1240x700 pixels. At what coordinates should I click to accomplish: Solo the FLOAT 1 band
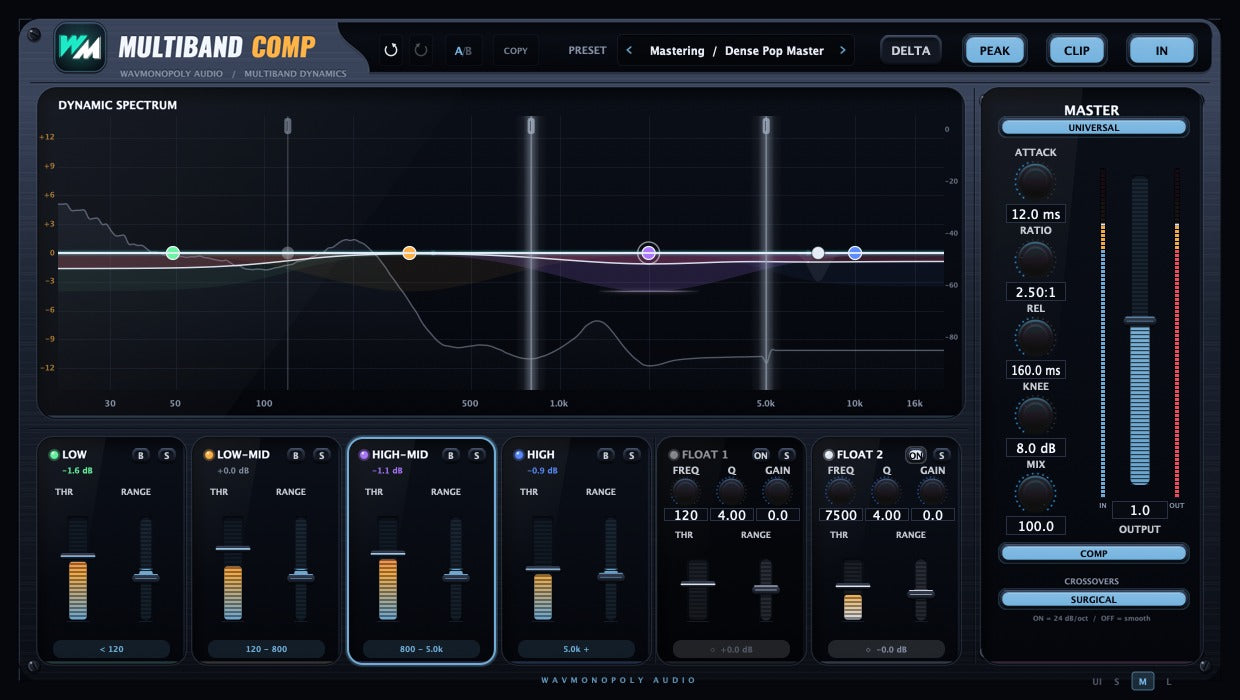787,455
